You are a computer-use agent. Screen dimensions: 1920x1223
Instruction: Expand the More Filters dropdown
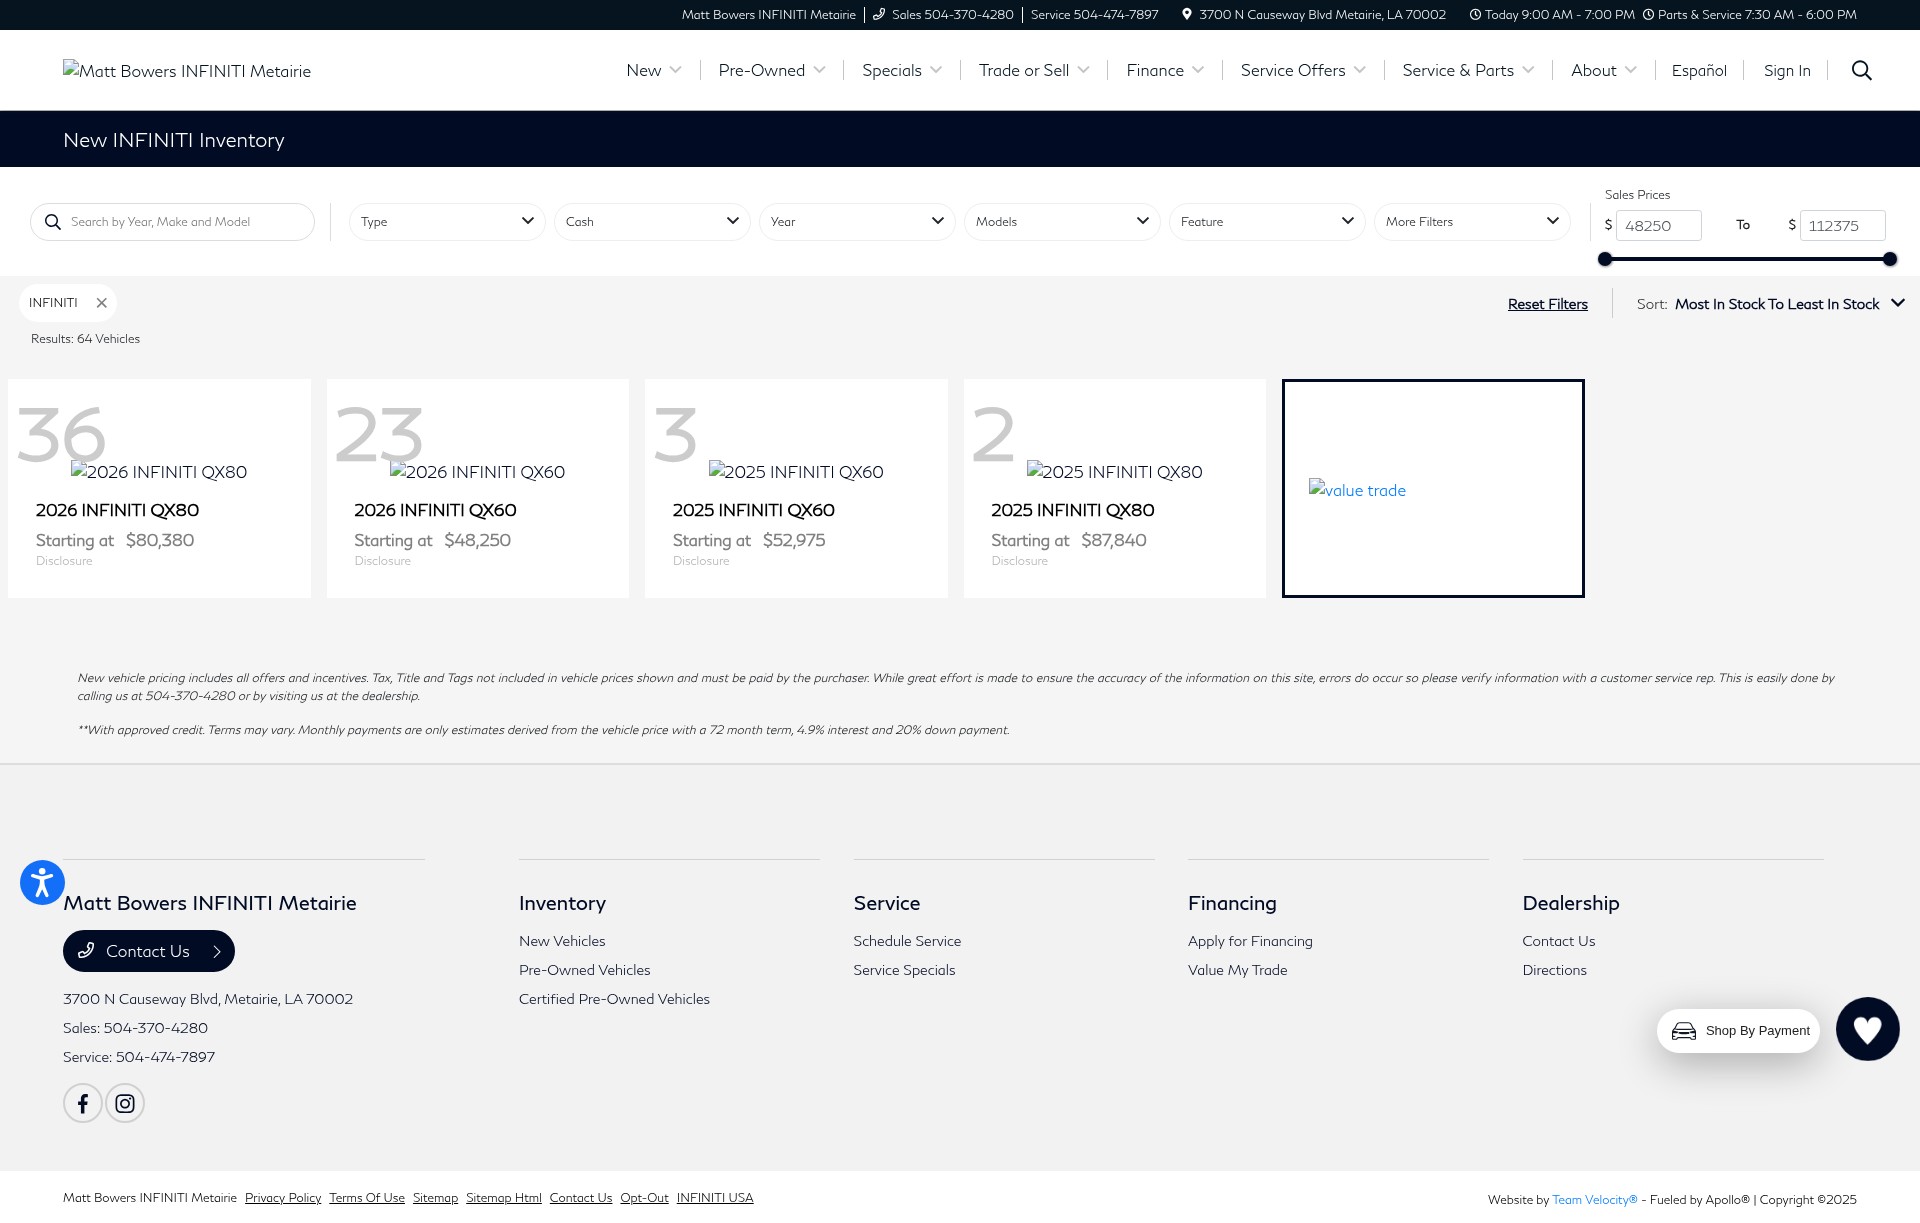[1472, 222]
